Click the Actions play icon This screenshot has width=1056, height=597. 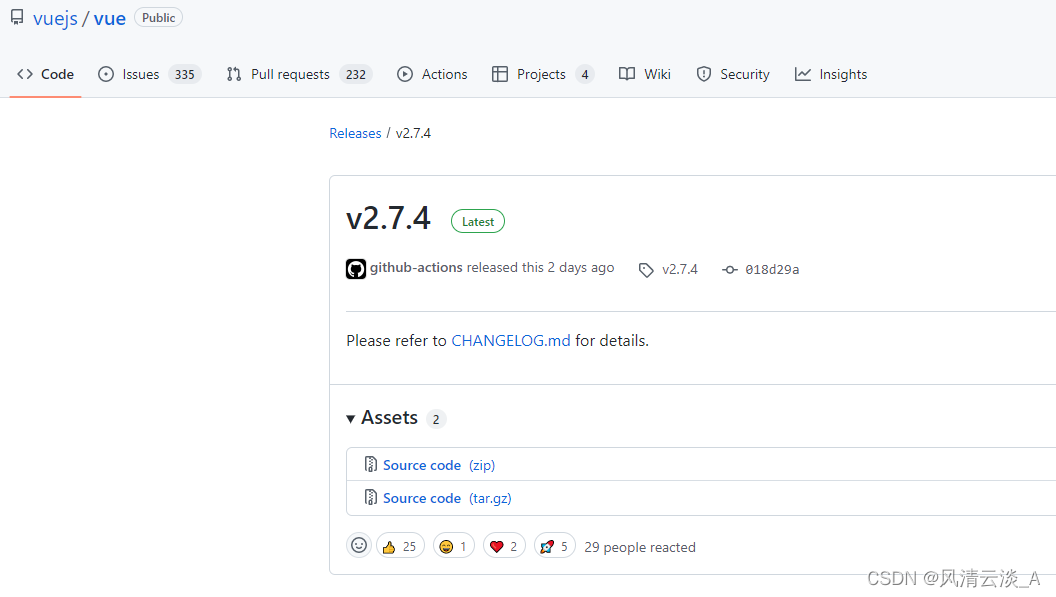click(405, 74)
